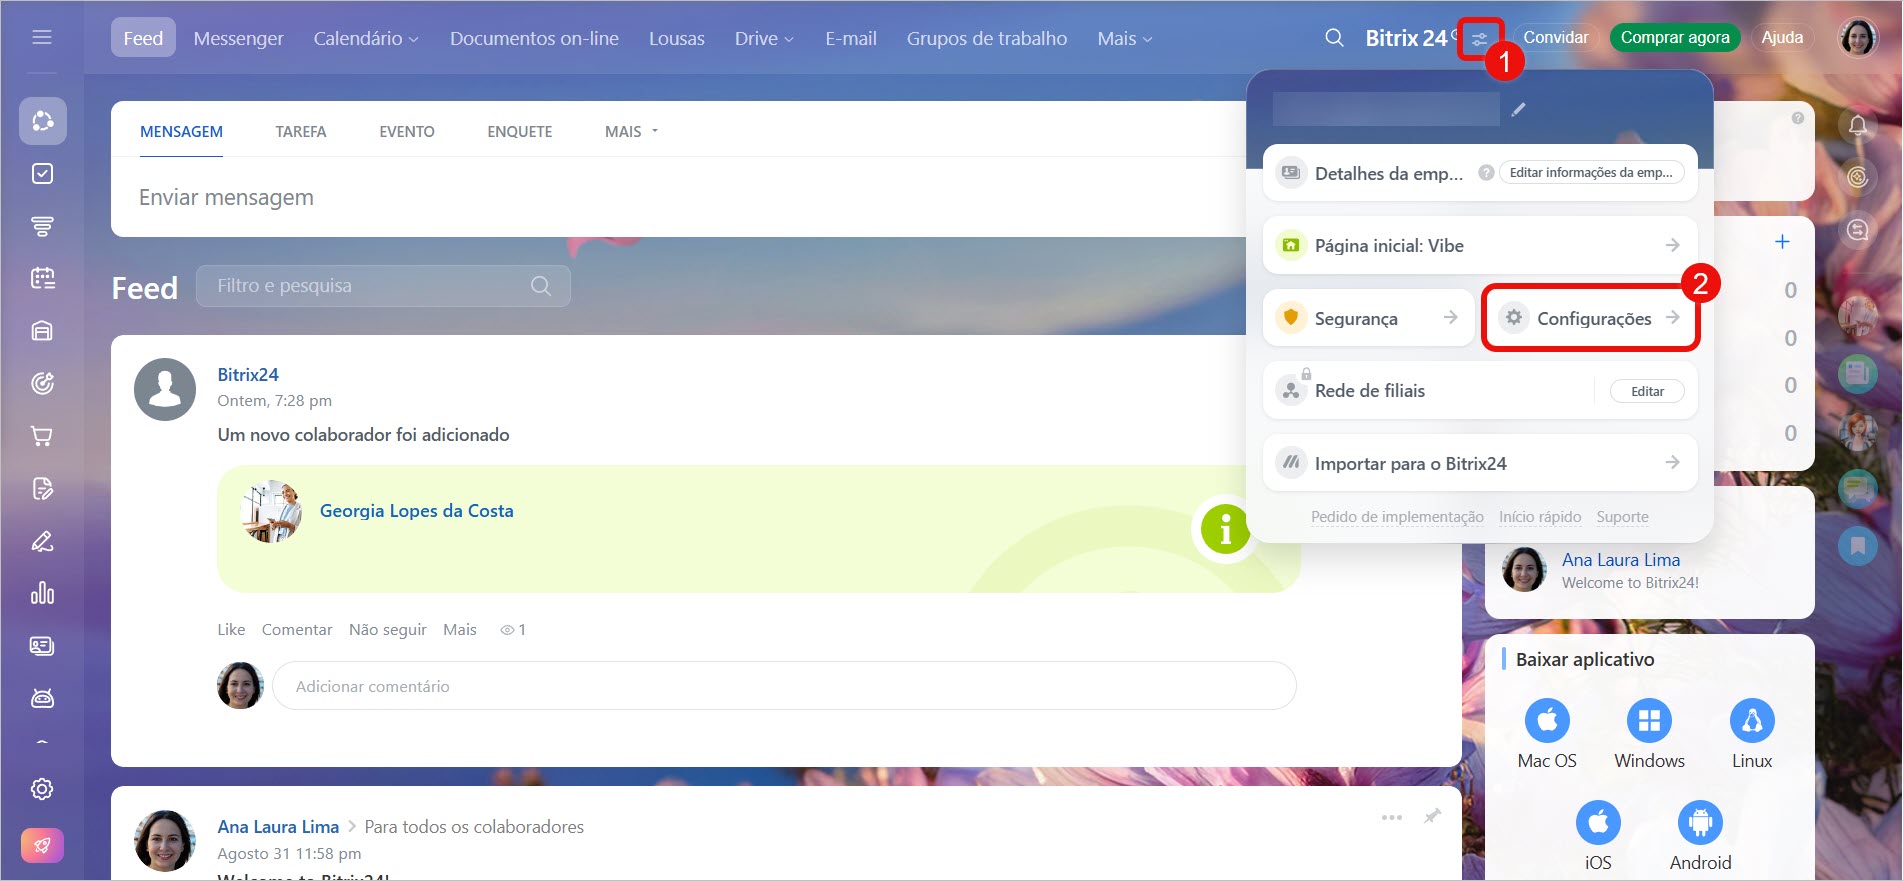
Task: Click the sliders settings icon beside Bitrix24
Action: click(x=1479, y=40)
